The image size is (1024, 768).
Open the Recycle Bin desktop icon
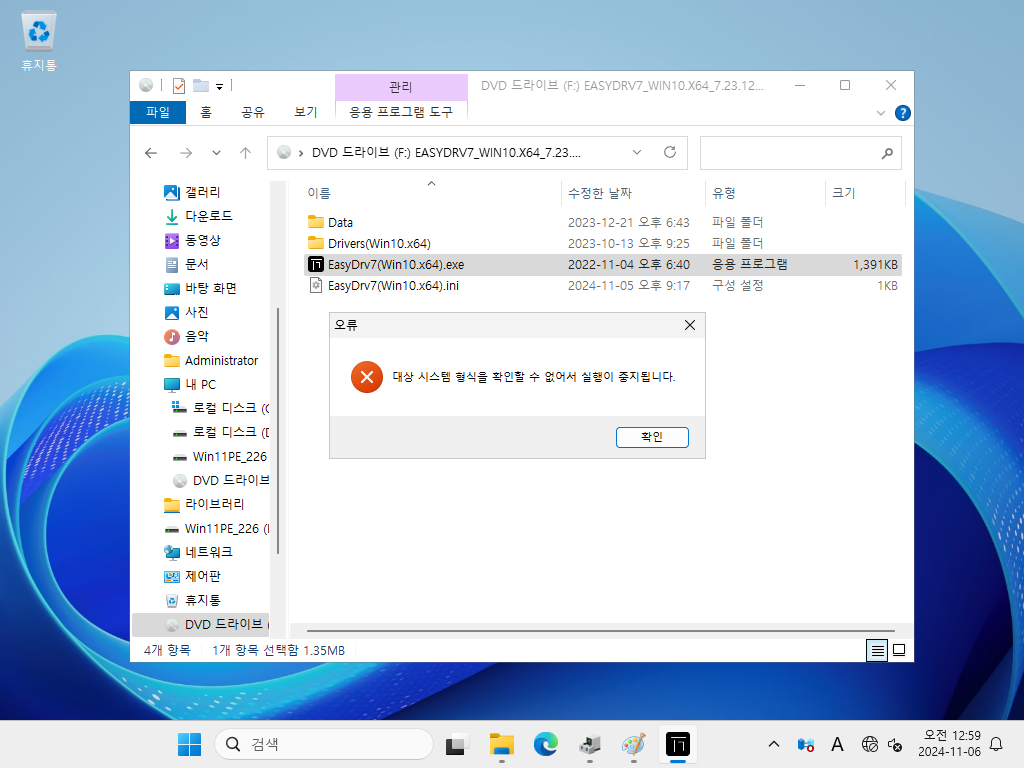coord(39,42)
